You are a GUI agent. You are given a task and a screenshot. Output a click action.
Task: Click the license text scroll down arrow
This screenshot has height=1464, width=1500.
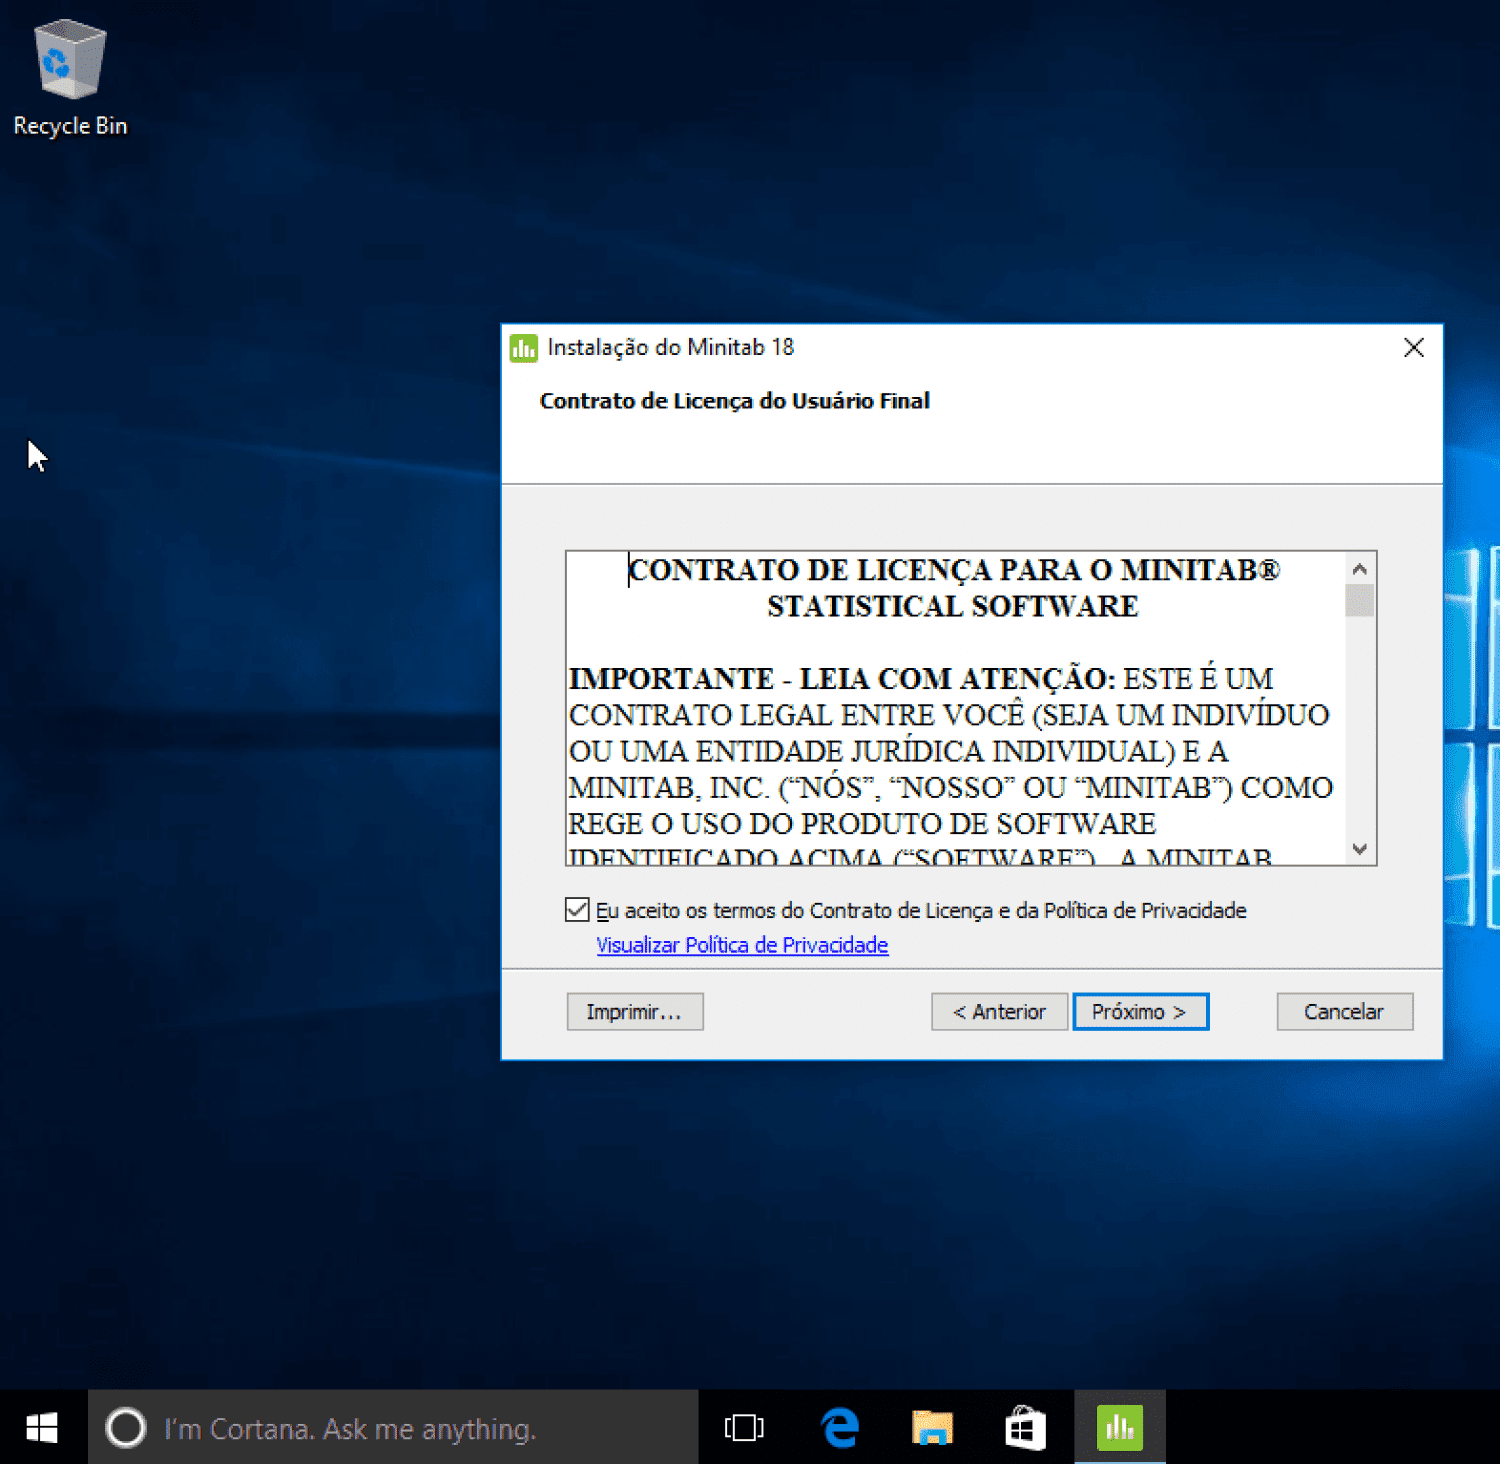tap(1360, 849)
